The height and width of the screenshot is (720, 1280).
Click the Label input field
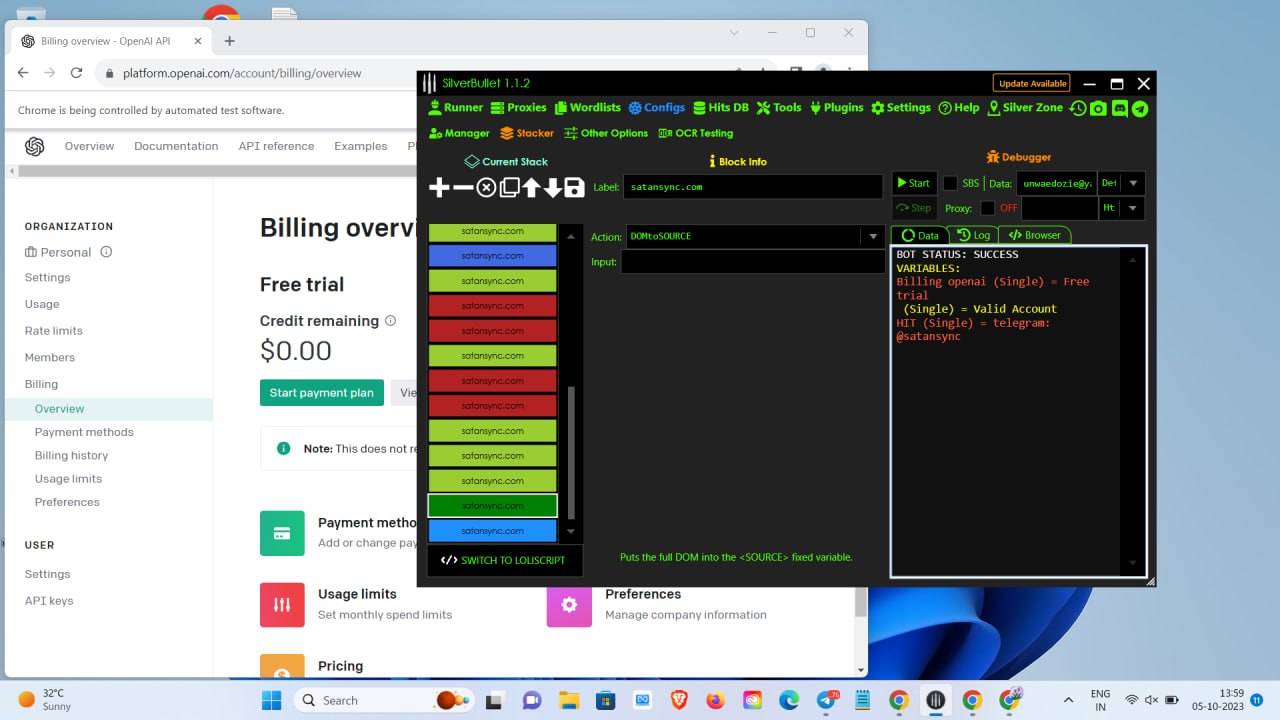point(752,187)
